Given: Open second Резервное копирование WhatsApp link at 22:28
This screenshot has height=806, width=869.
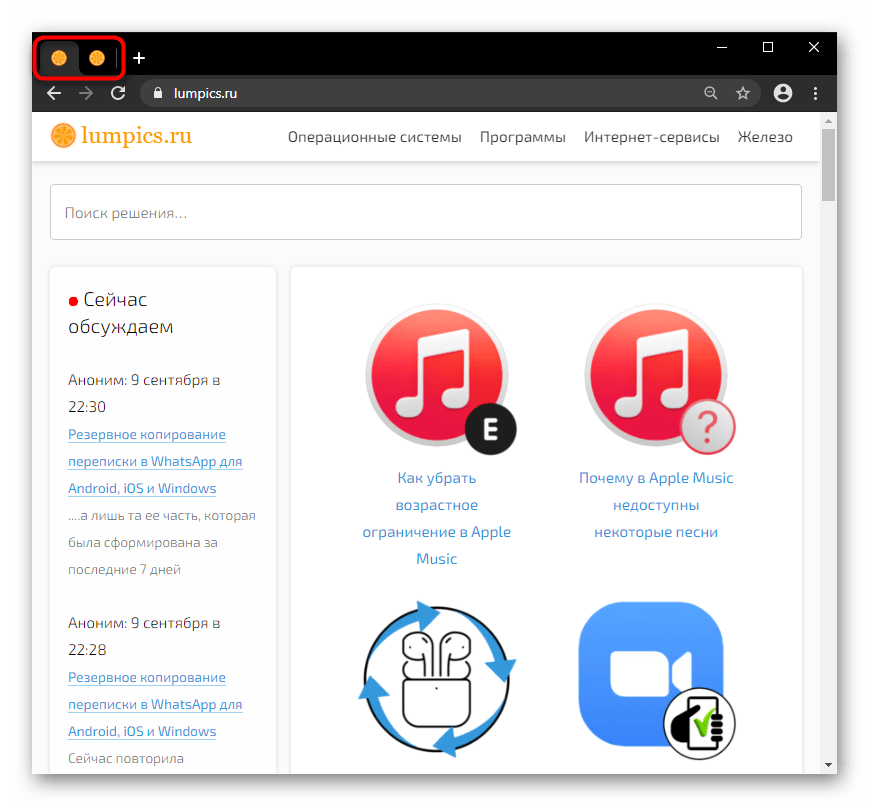Looking at the screenshot, I should point(155,704).
